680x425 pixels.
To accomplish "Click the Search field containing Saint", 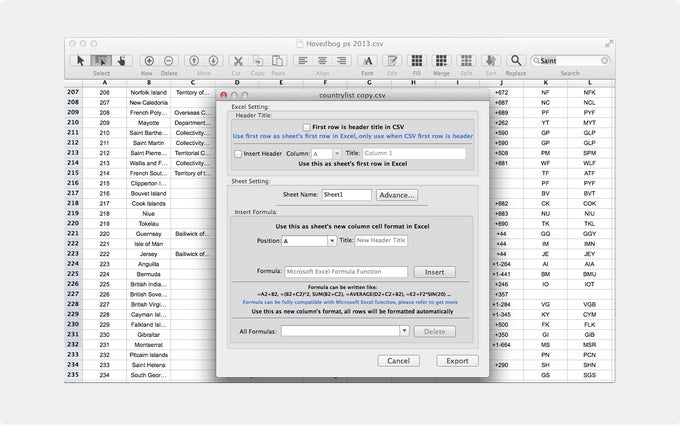I will [x=570, y=61].
